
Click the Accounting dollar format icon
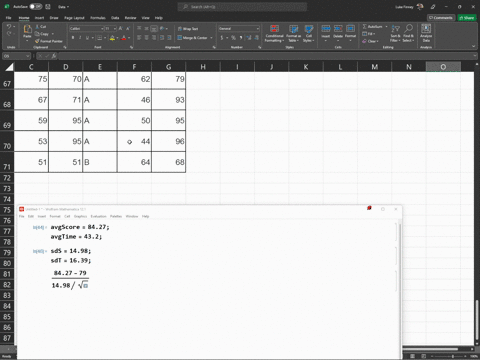pyautogui.click(x=222, y=38)
